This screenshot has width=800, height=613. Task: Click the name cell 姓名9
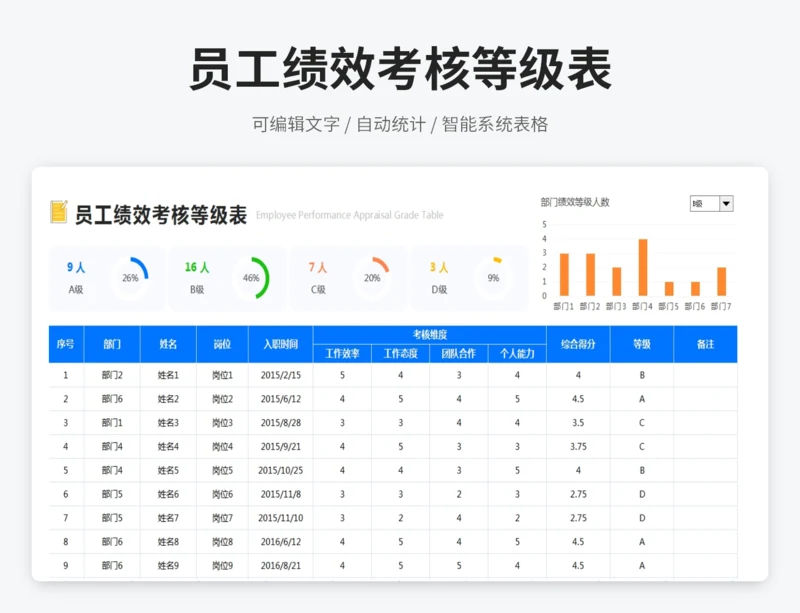pos(168,566)
